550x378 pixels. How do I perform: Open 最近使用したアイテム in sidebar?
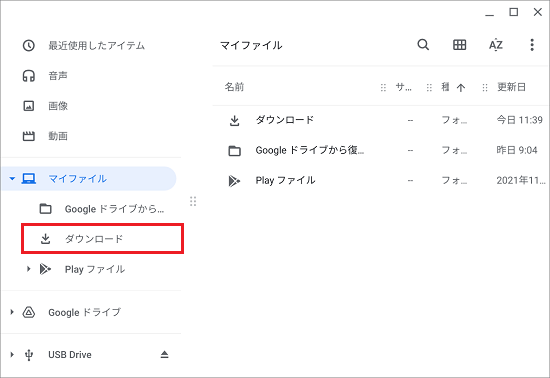(96, 45)
